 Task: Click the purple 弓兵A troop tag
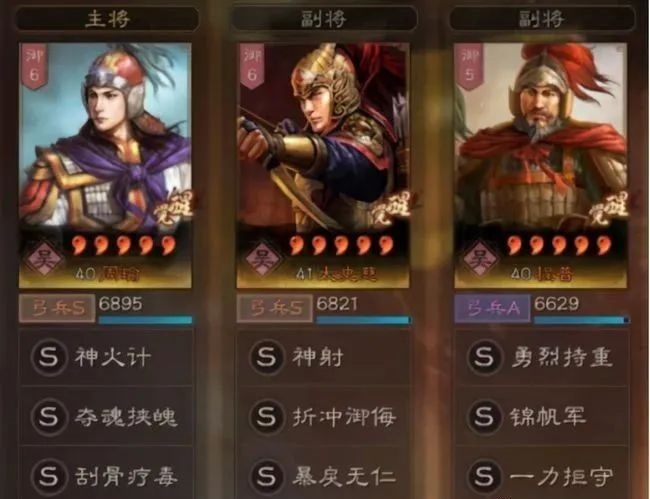(492, 308)
